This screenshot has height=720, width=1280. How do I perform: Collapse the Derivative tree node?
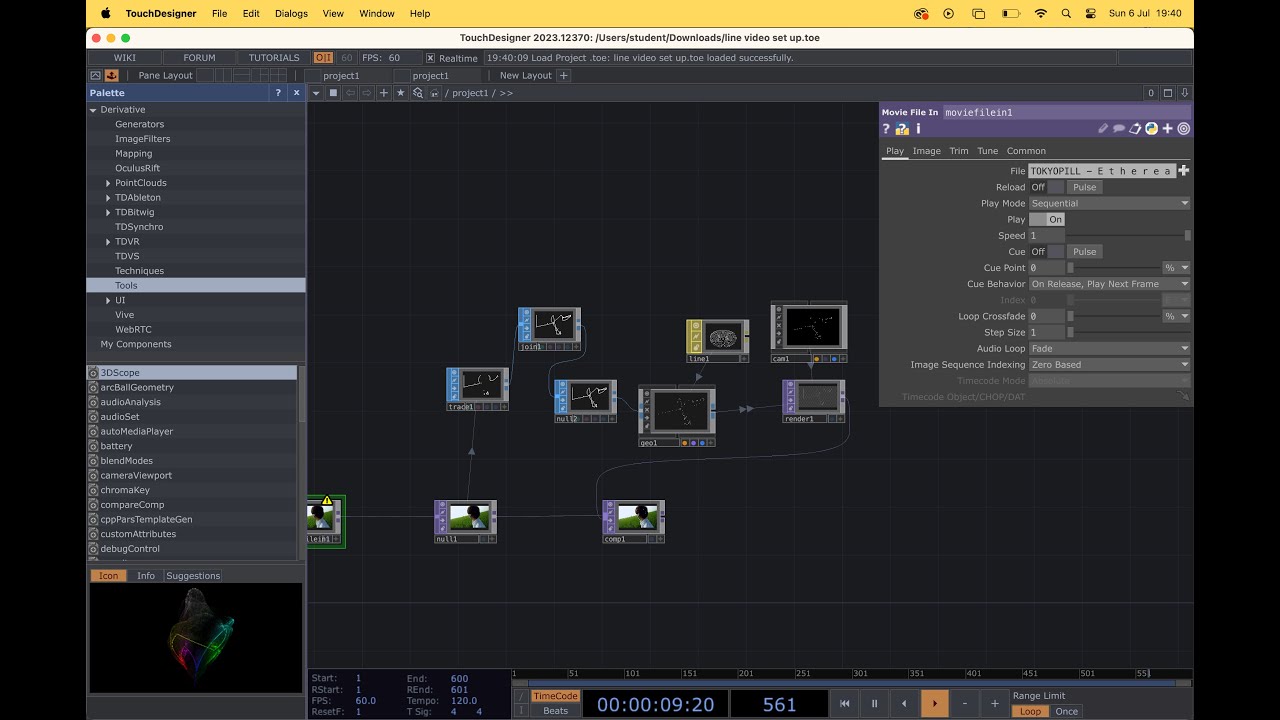[93, 110]
